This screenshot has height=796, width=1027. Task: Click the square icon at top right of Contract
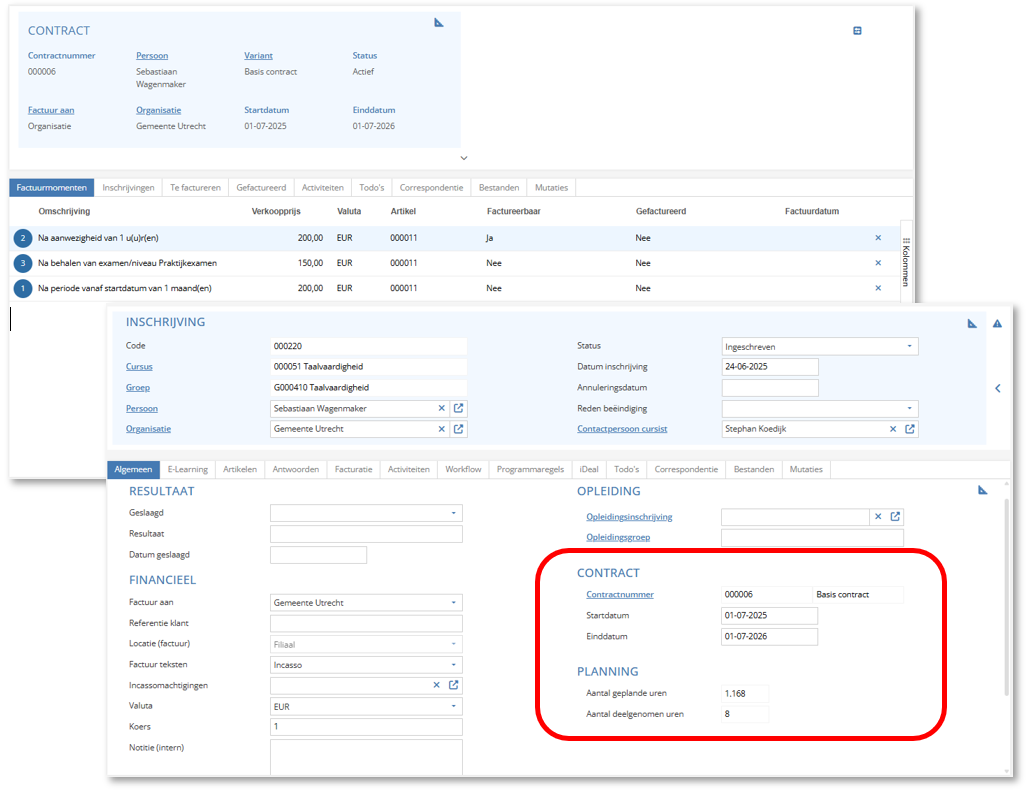click(x=857, y=31)
